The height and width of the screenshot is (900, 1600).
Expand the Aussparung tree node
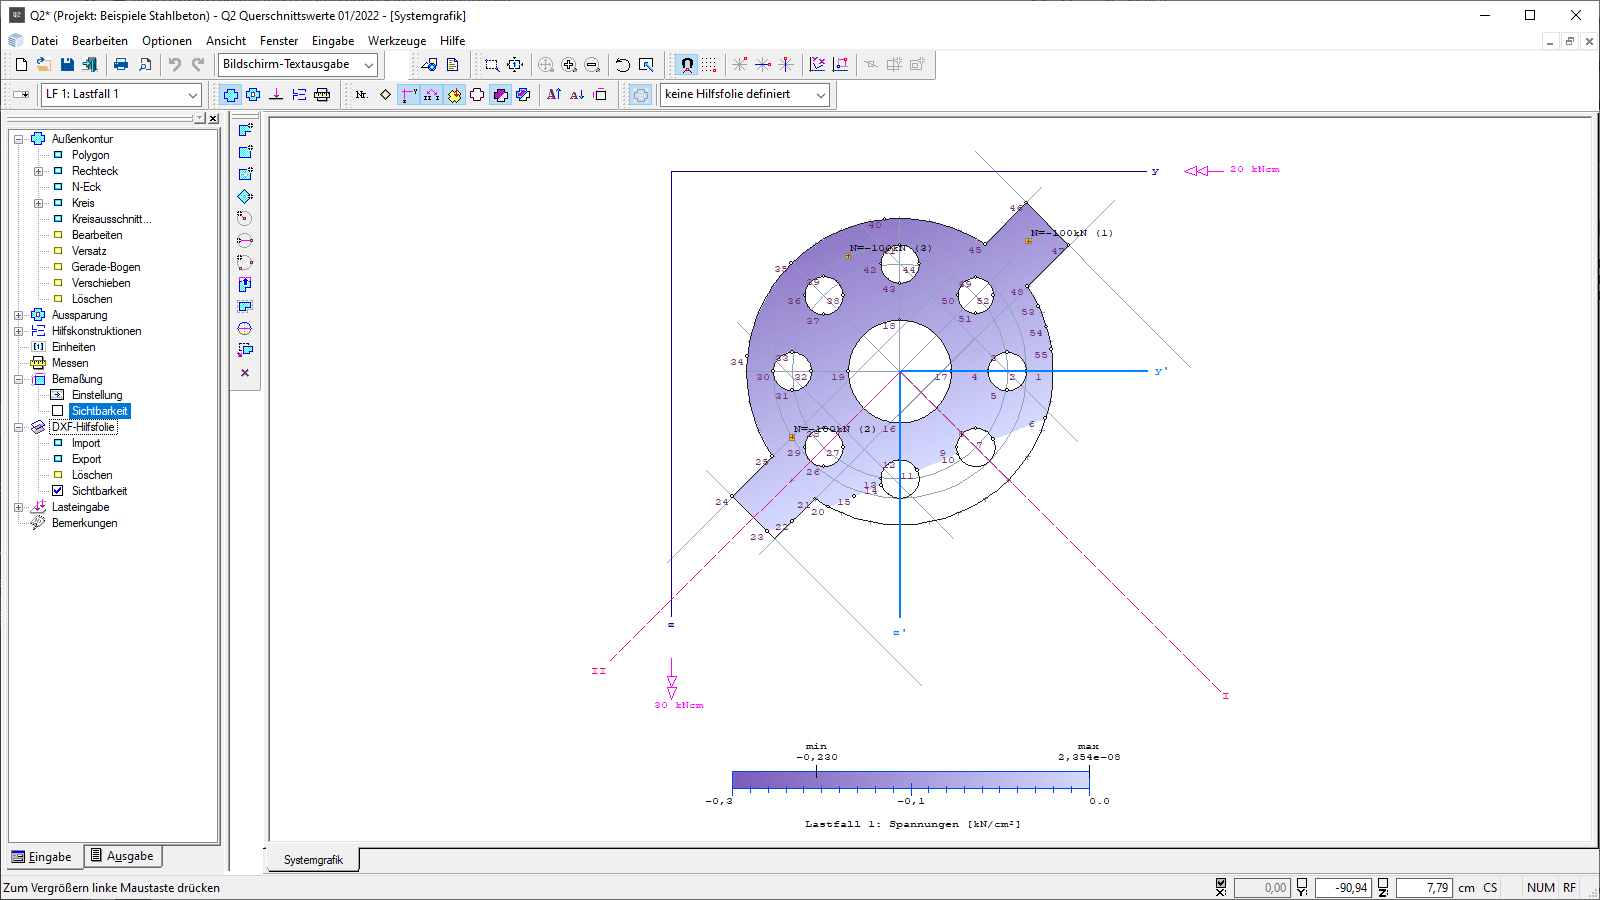[x=18, y=315]
